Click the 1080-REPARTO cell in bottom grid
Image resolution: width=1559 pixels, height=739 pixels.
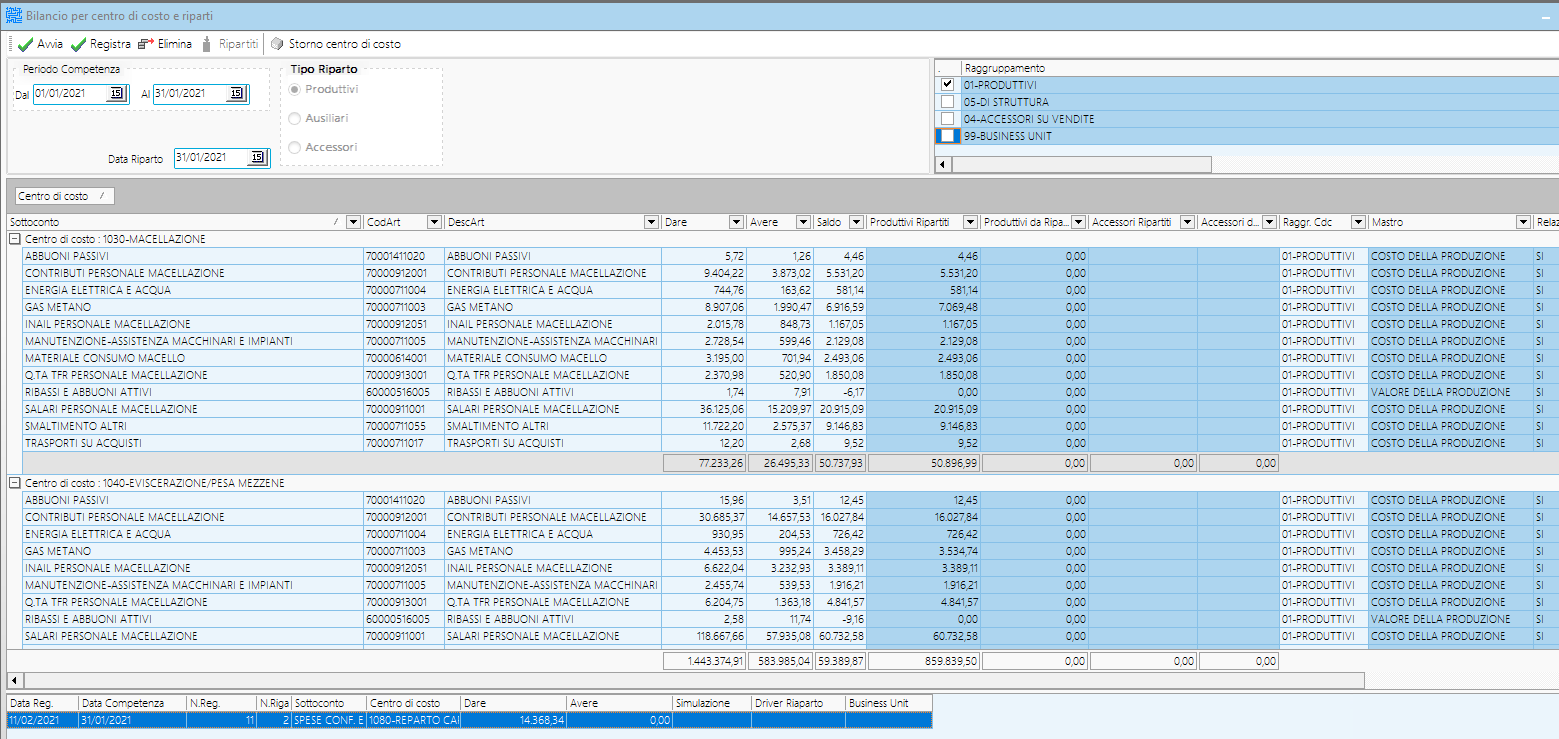tap(415, 720)
